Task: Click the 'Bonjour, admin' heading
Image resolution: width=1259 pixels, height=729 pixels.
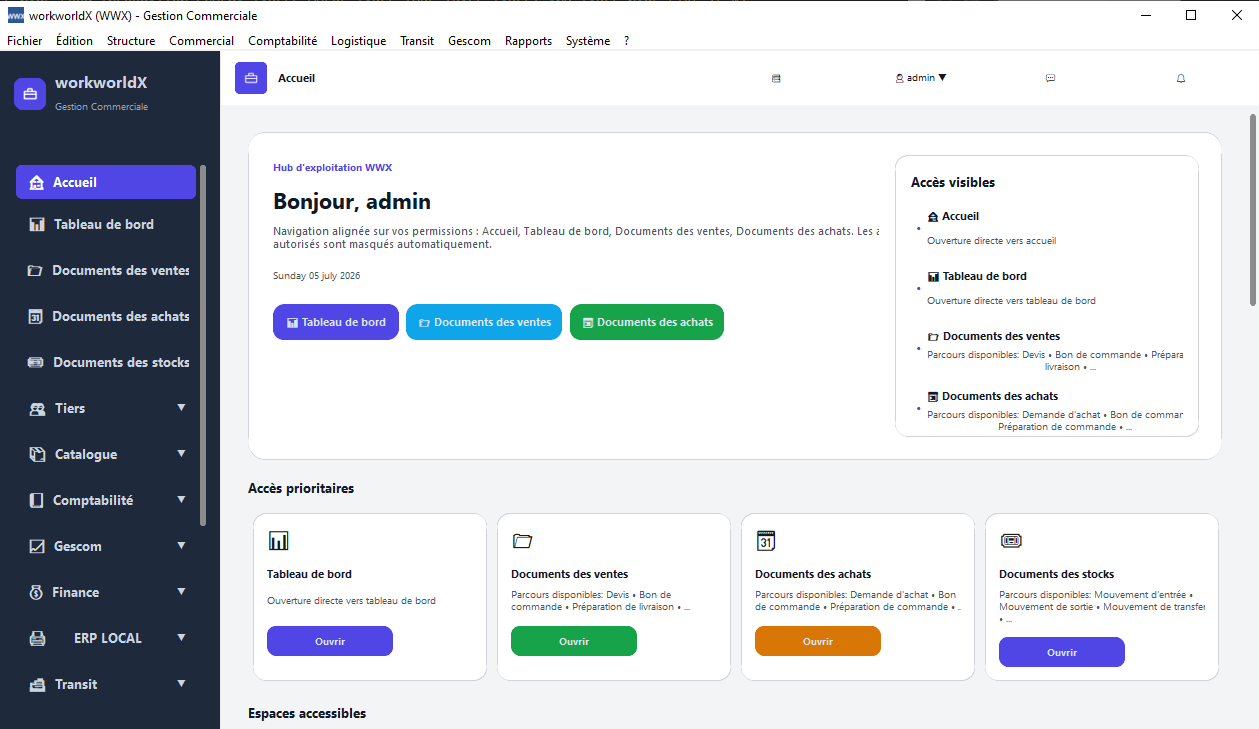Action: [352, 202]
